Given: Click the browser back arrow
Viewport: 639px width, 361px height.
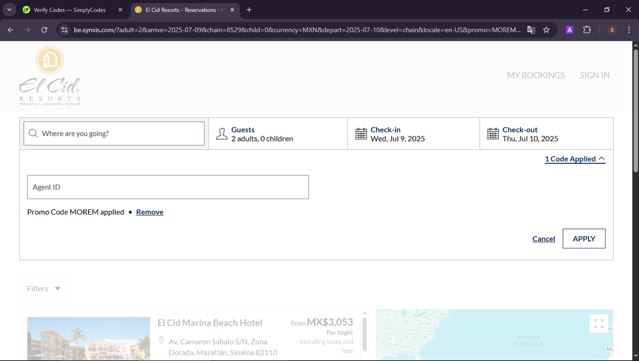Looking at the screenshot, I should (x=11, y=30).
